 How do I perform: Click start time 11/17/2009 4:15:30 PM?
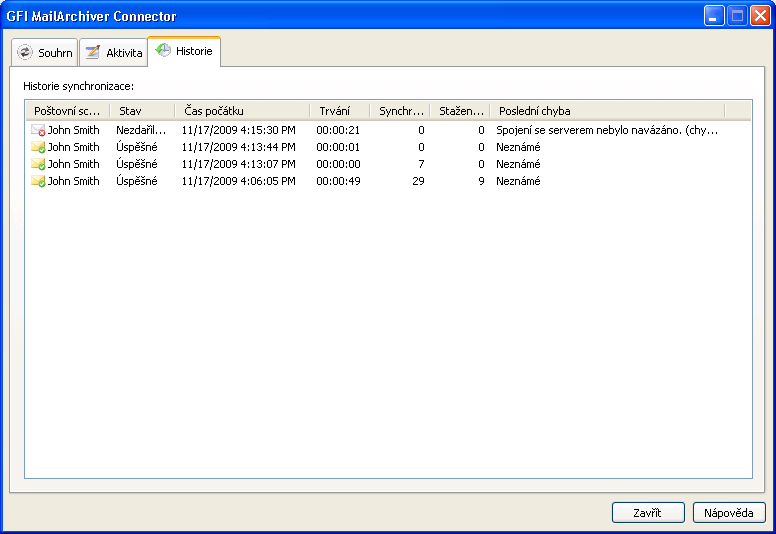239,130
